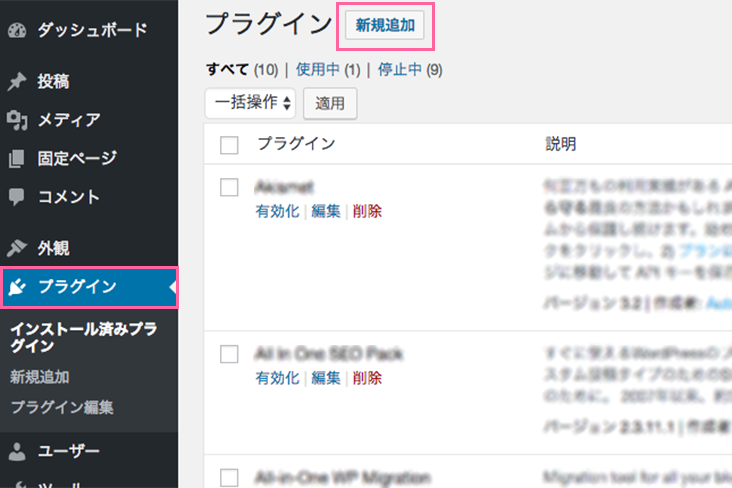
Task: Click the media icon next to メディア
Action: click(17, 120)
